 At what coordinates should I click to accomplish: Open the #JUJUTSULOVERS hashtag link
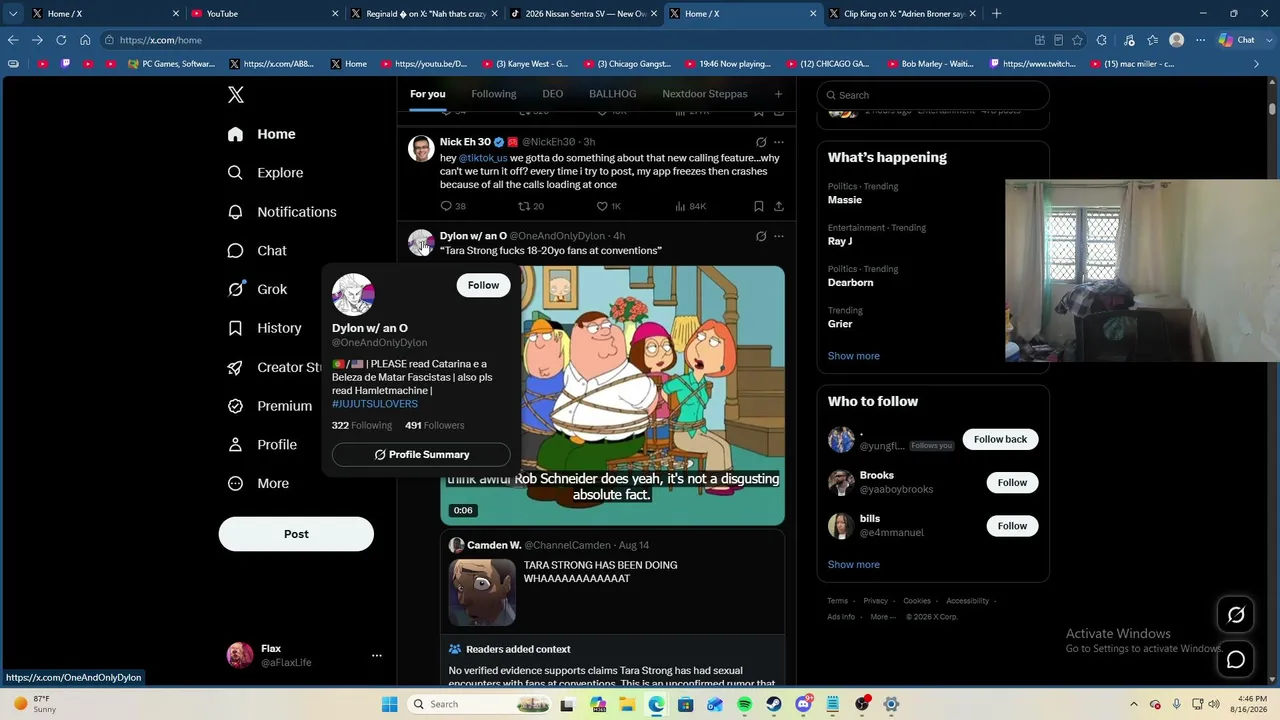[x=375, y=404]
